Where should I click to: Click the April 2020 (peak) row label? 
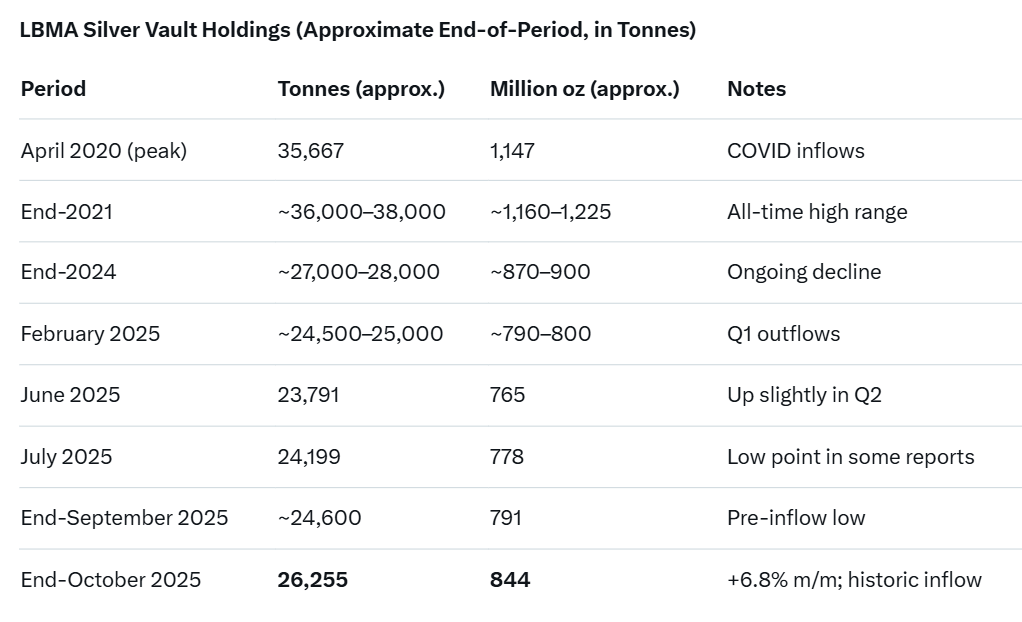pos(104,151)
